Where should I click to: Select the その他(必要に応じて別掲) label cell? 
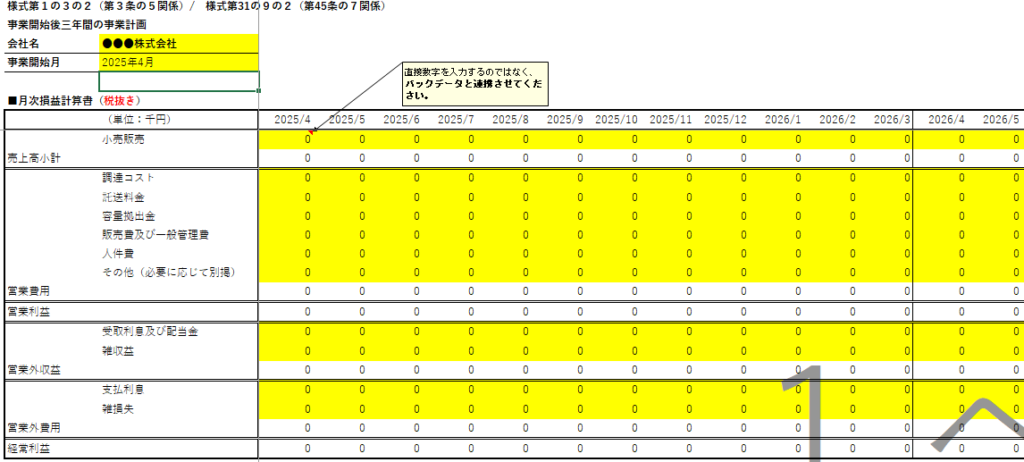(160, 273)
